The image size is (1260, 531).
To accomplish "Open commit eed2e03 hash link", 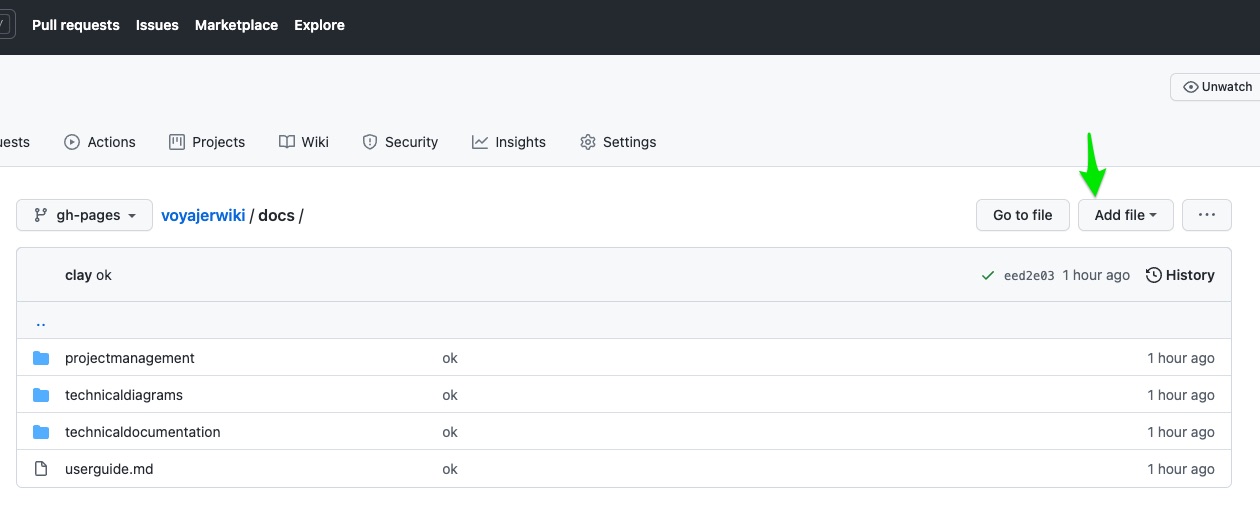I will tap(1029, 276).
